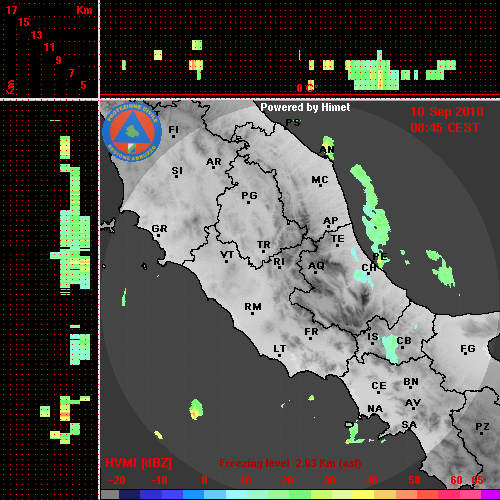The width and height of the screenshot is (500, 500).
Task: Click the Protezione Civile Regione Abruzzo logo
Action: [x=132, y=132]
